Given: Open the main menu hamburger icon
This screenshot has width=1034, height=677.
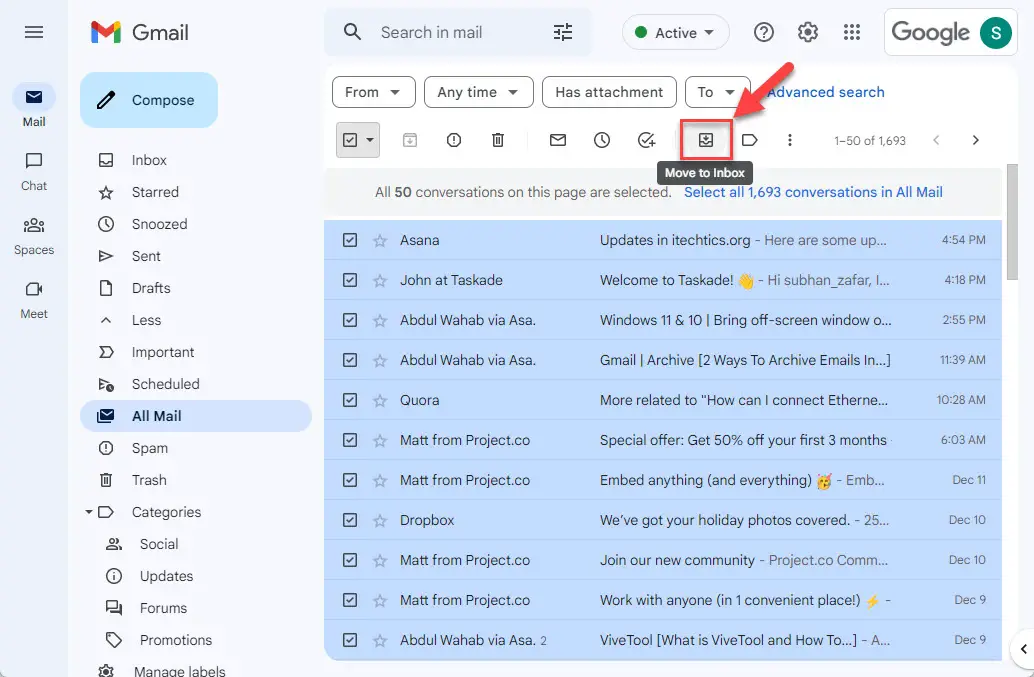Looking at the screenshot, I should (x=34, y=32).
